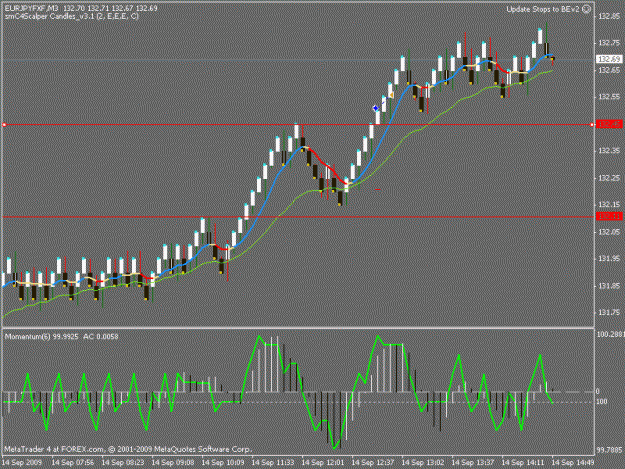Click the smiley face expert advisor icon

coord(587,9)
